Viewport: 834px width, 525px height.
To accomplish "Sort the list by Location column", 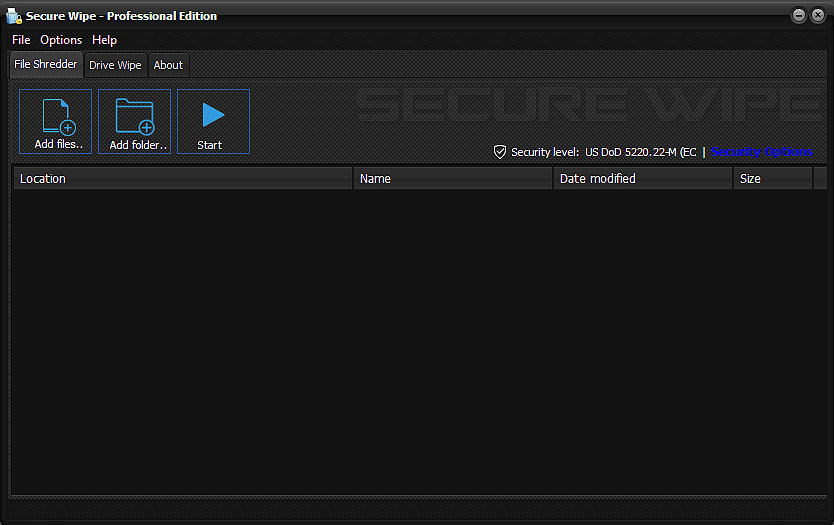I will (182, 179).
